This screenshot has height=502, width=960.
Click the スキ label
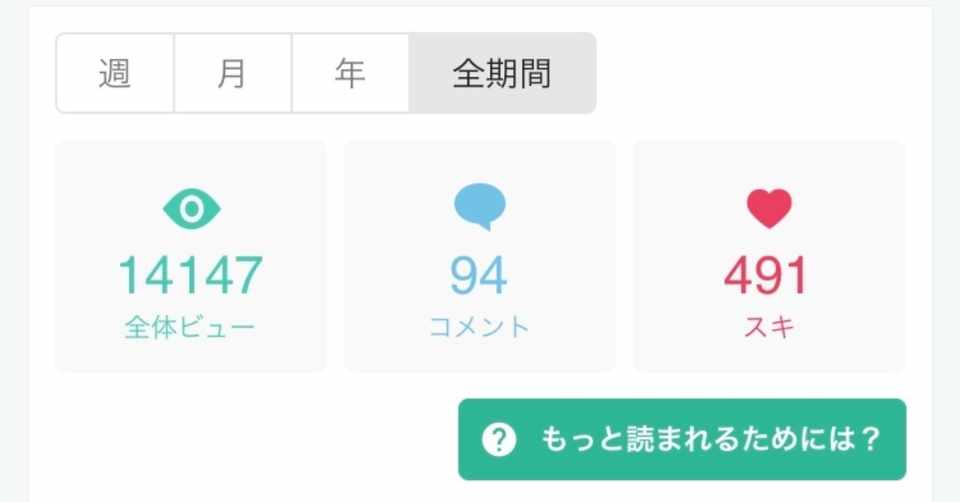[769, 327]
